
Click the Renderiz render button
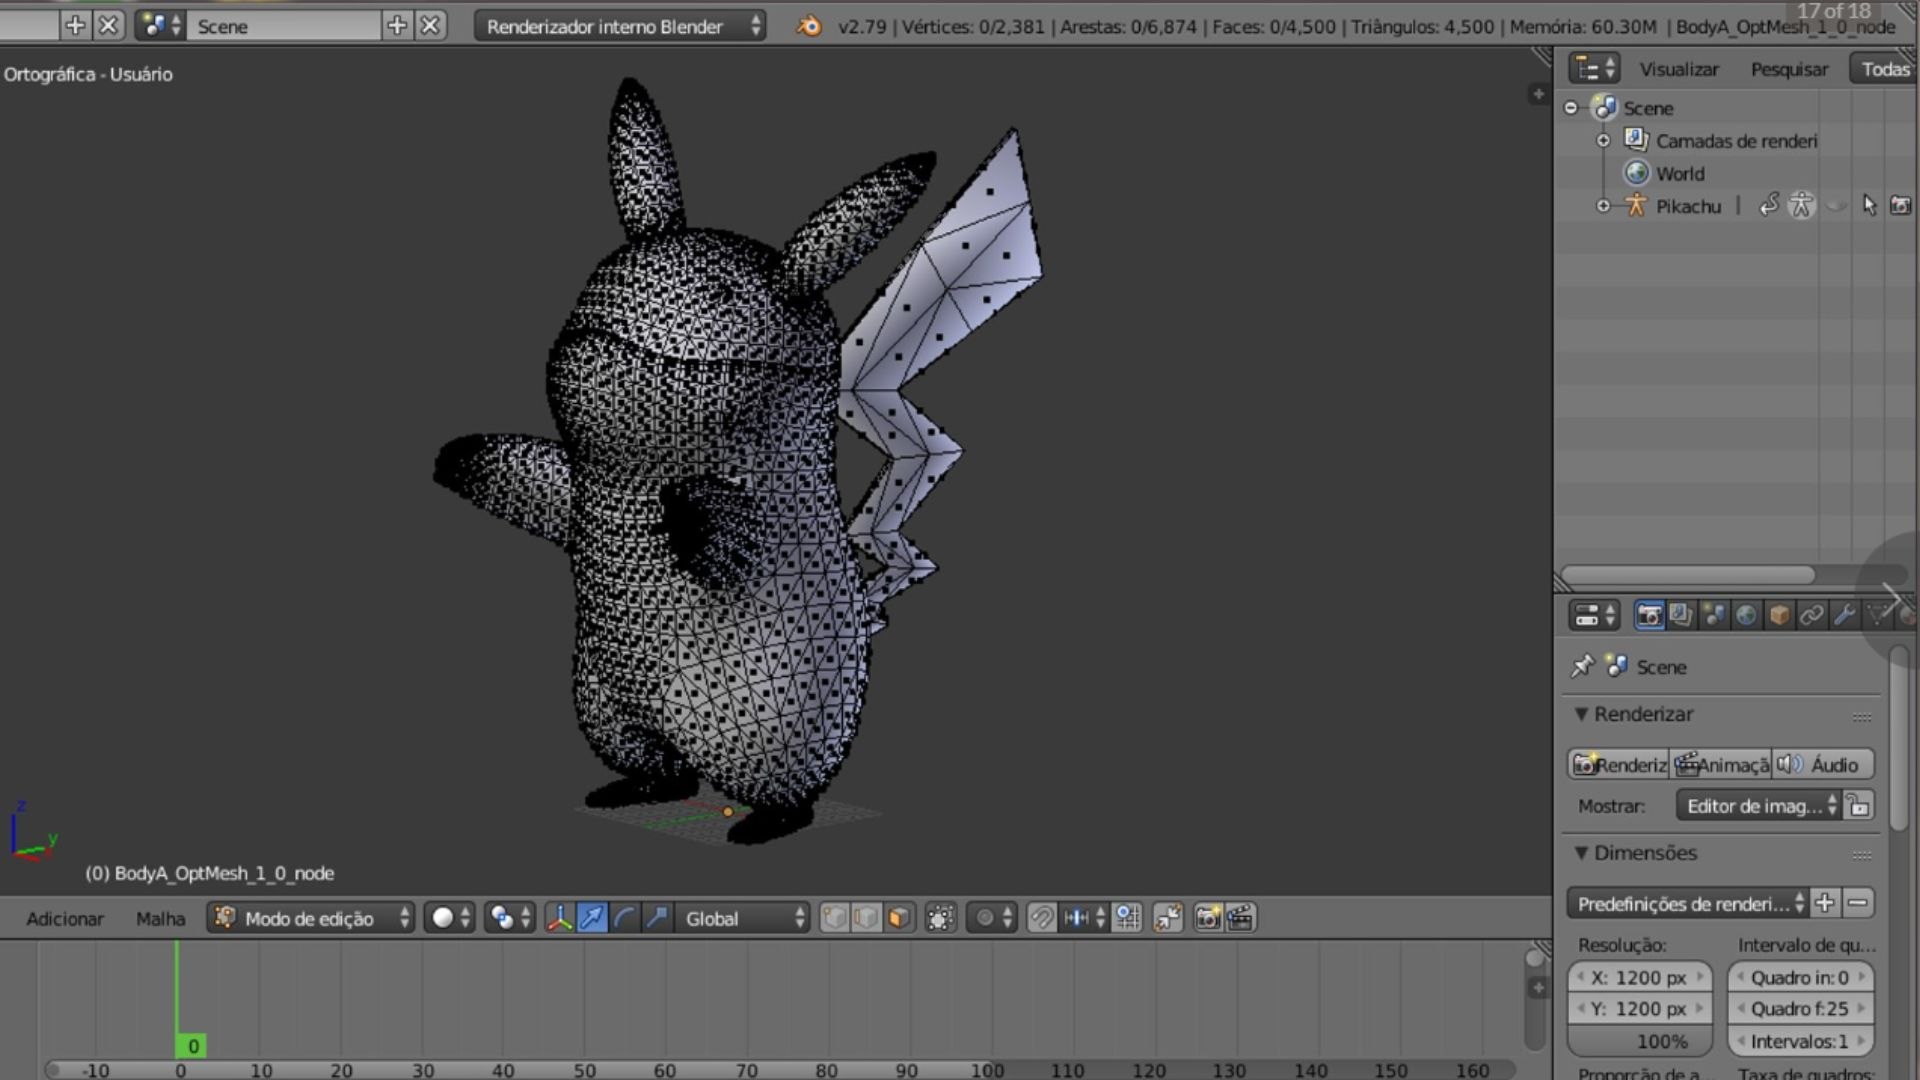coord(1619,765)
